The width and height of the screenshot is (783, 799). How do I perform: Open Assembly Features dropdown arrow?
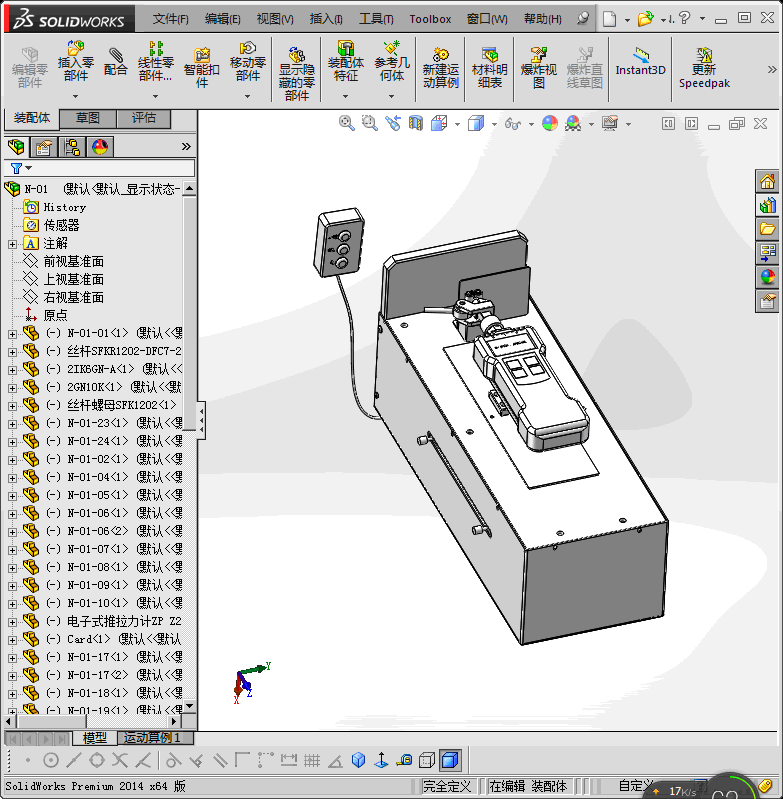345,96
